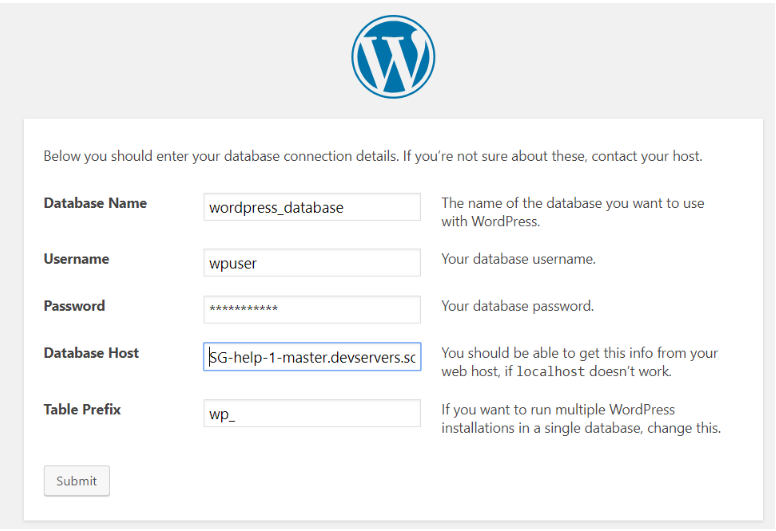
Task: Click the 'If you want to run multiple' description
Action: pyautogui.click(x=581, y=419)
